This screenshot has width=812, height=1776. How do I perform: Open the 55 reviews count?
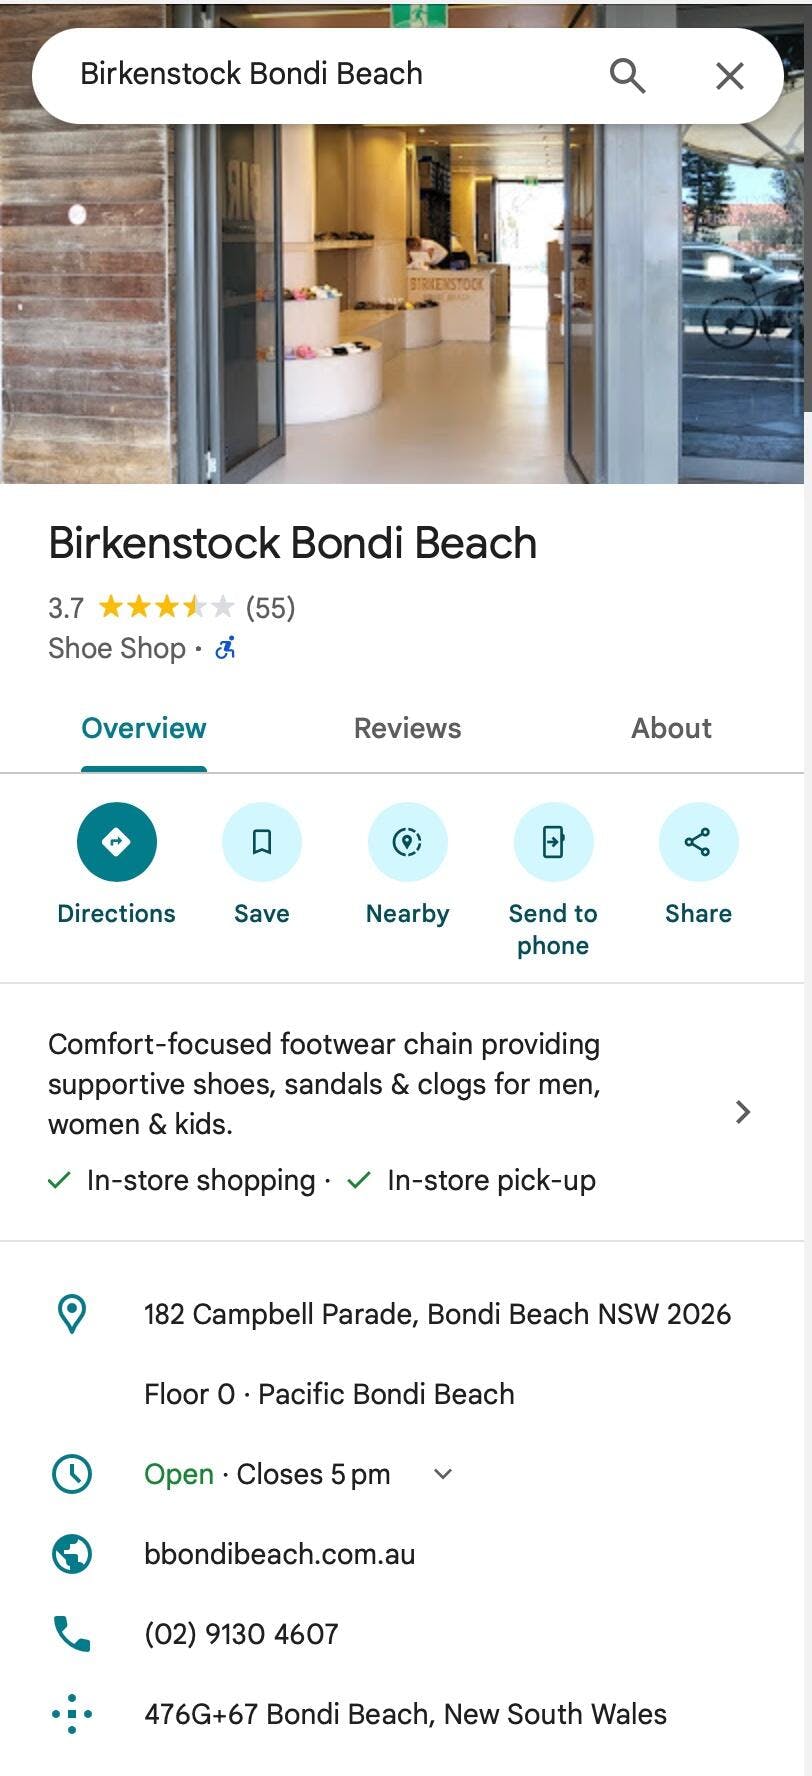[x=270, y=608]
